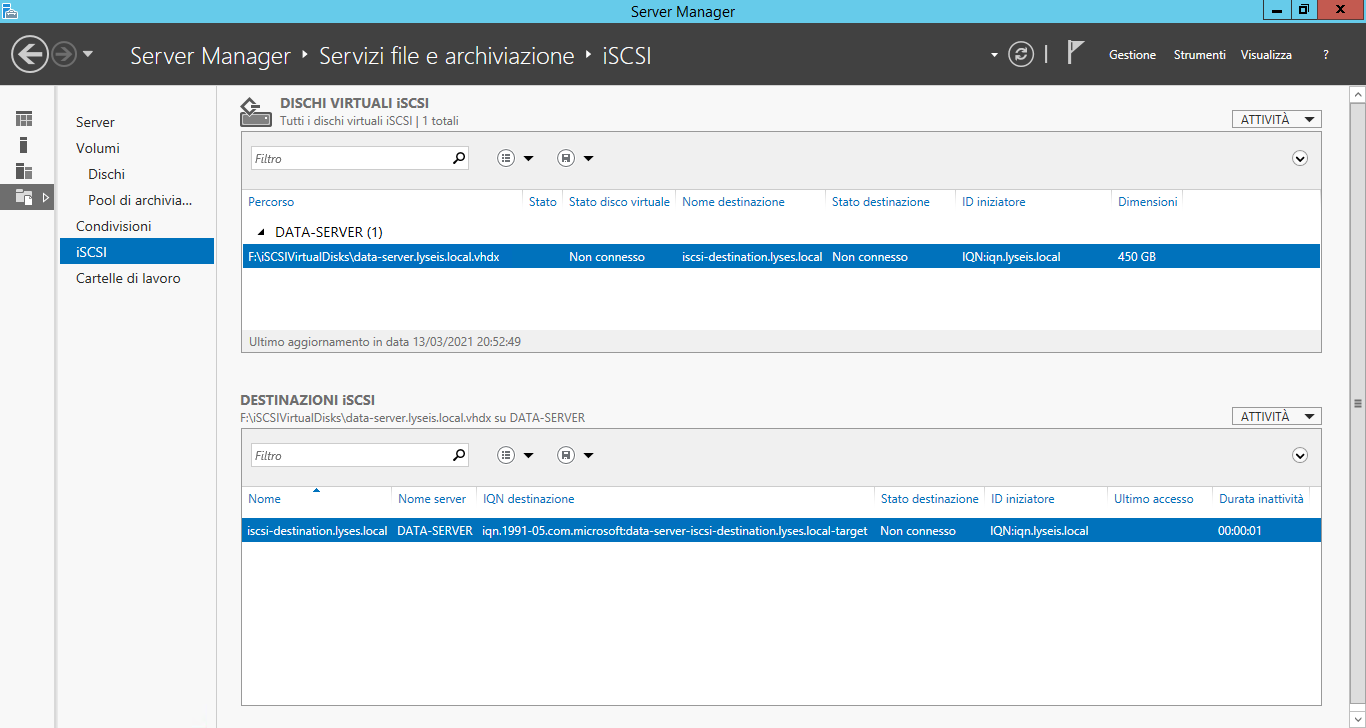Open the help question mark menu
Viewport: 1366px width, 728px height.
tap(1326, 55)
